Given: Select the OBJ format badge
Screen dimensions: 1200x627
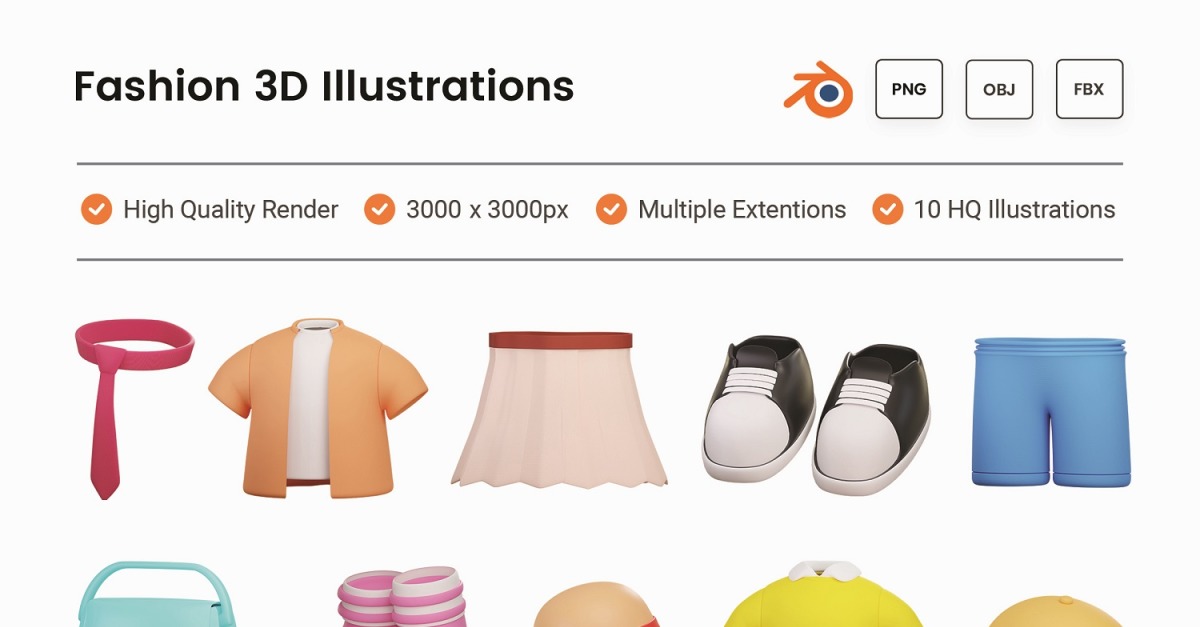Looking at the screenshot, I should 999,89.
